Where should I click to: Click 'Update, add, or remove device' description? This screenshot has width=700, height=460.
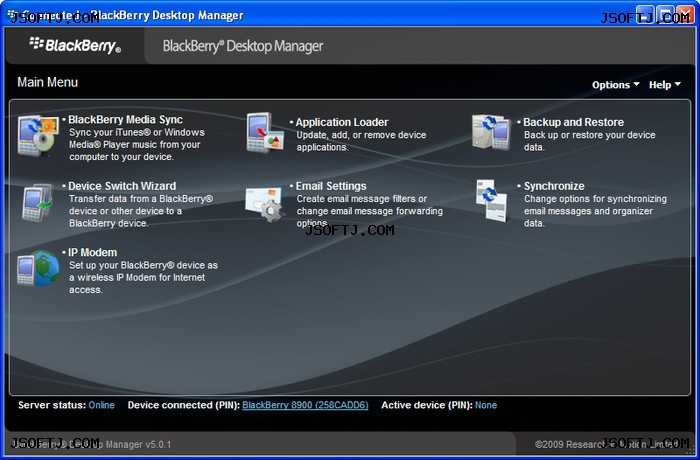point(361,141)
